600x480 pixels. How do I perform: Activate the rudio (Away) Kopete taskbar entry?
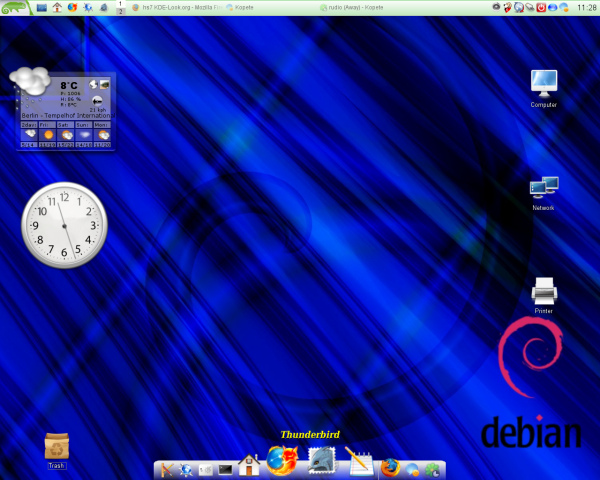(352, 7)
